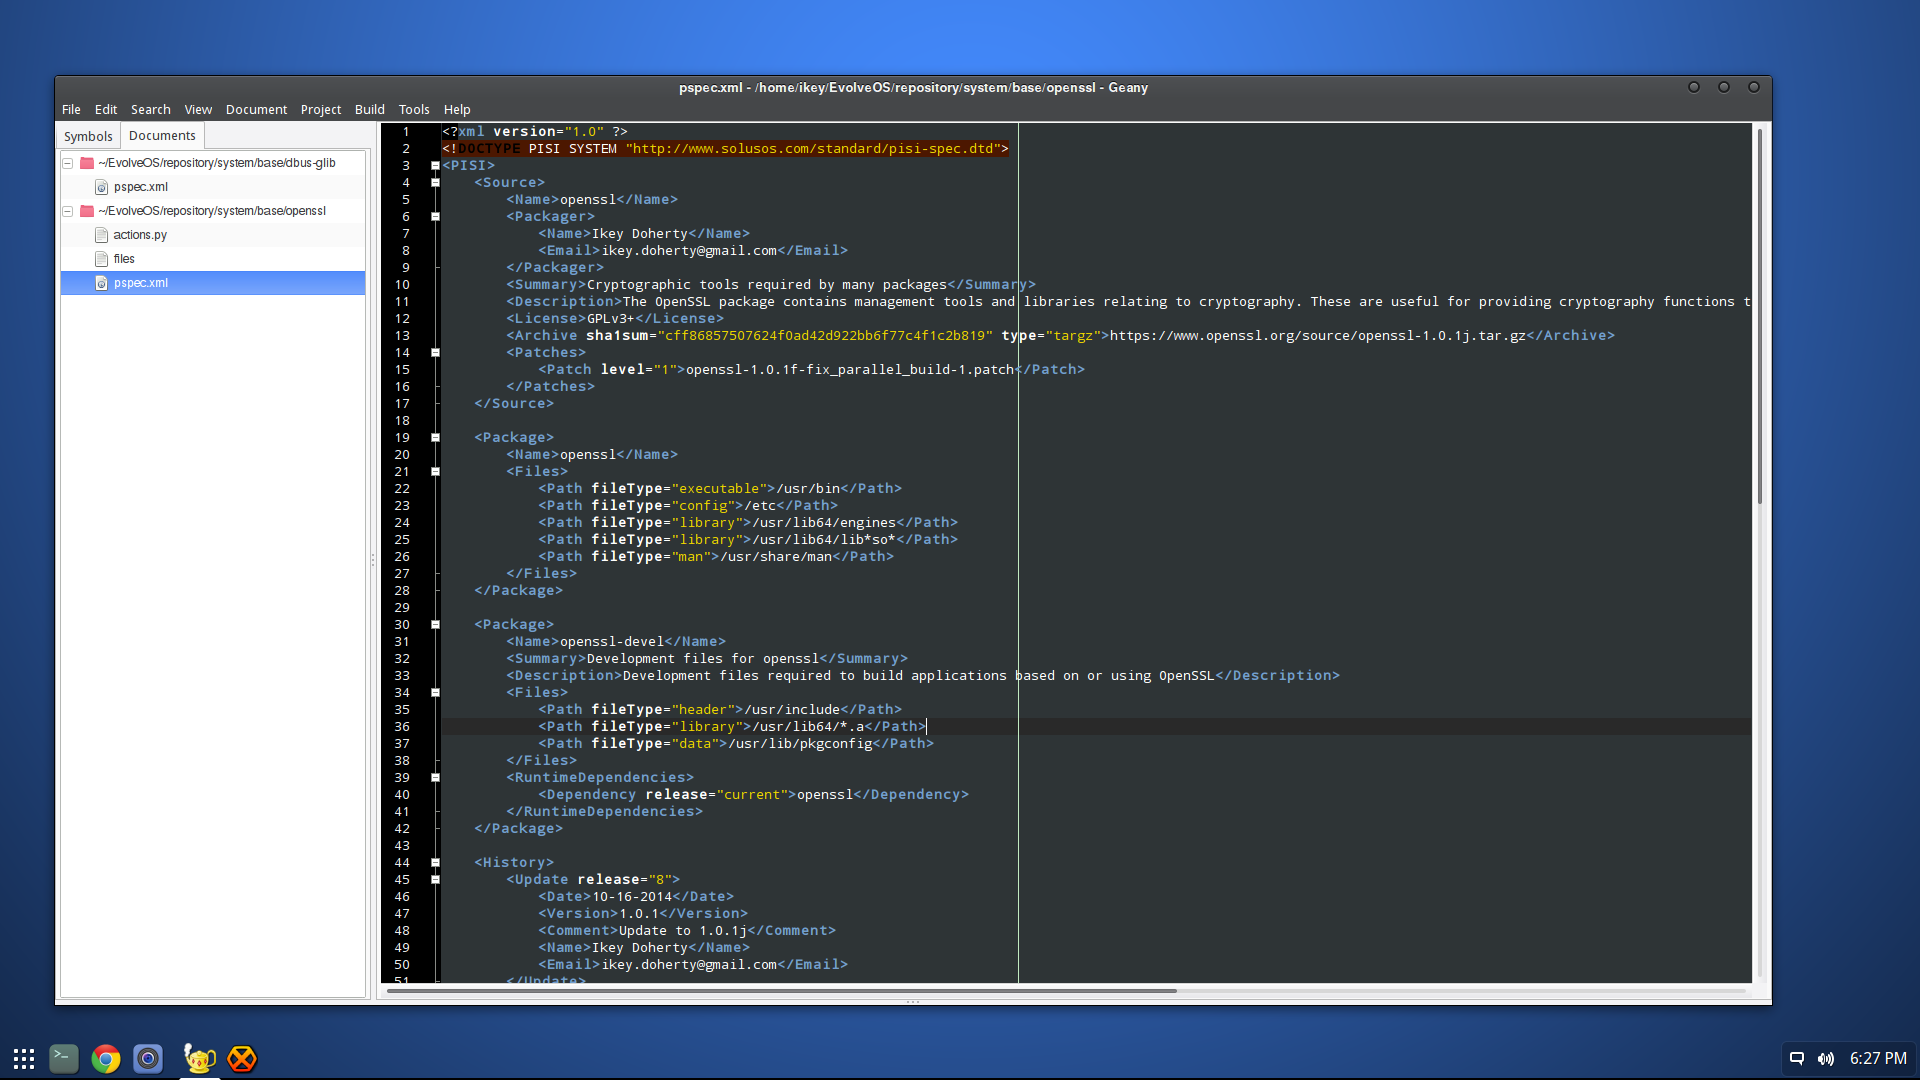Viewport: 1920px width, 1080px height.
Task: Launch the terminal from the taskbar
Action: 64,1058
